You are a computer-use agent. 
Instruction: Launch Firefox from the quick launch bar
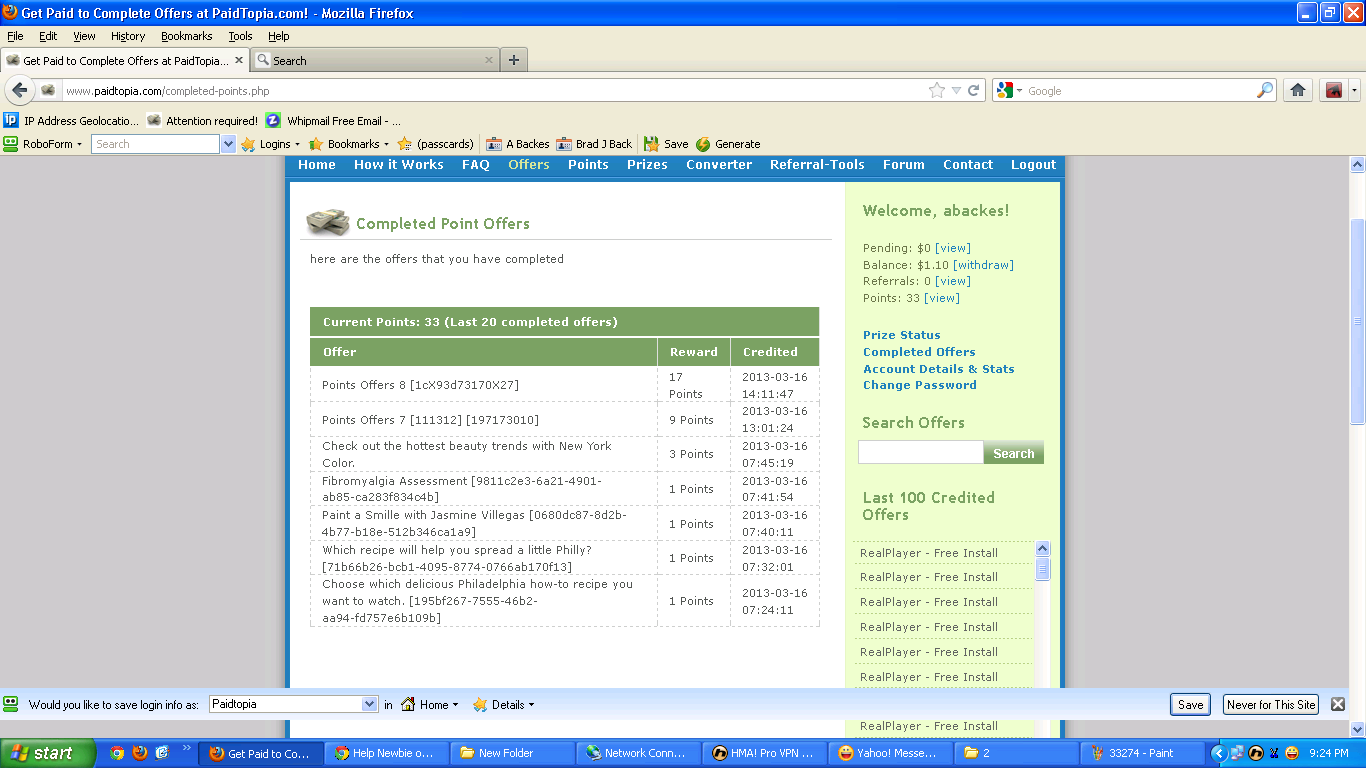(140, 753)
